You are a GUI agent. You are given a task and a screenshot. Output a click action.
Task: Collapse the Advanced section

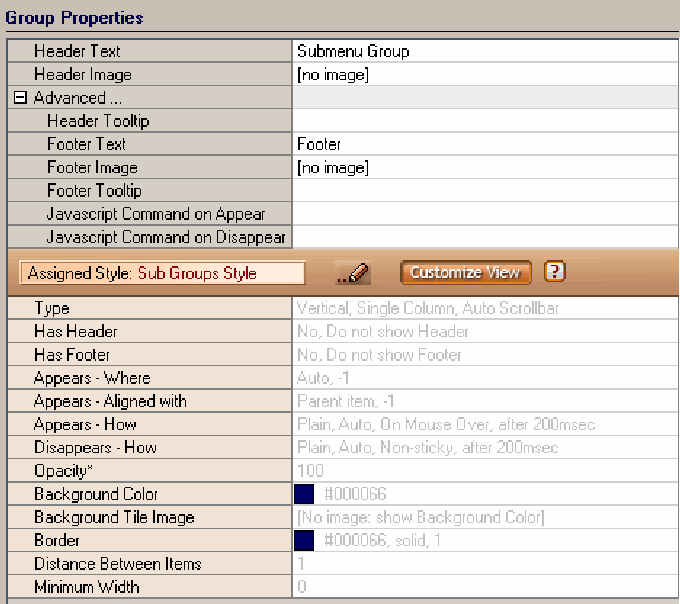click(x=20, y=98)
